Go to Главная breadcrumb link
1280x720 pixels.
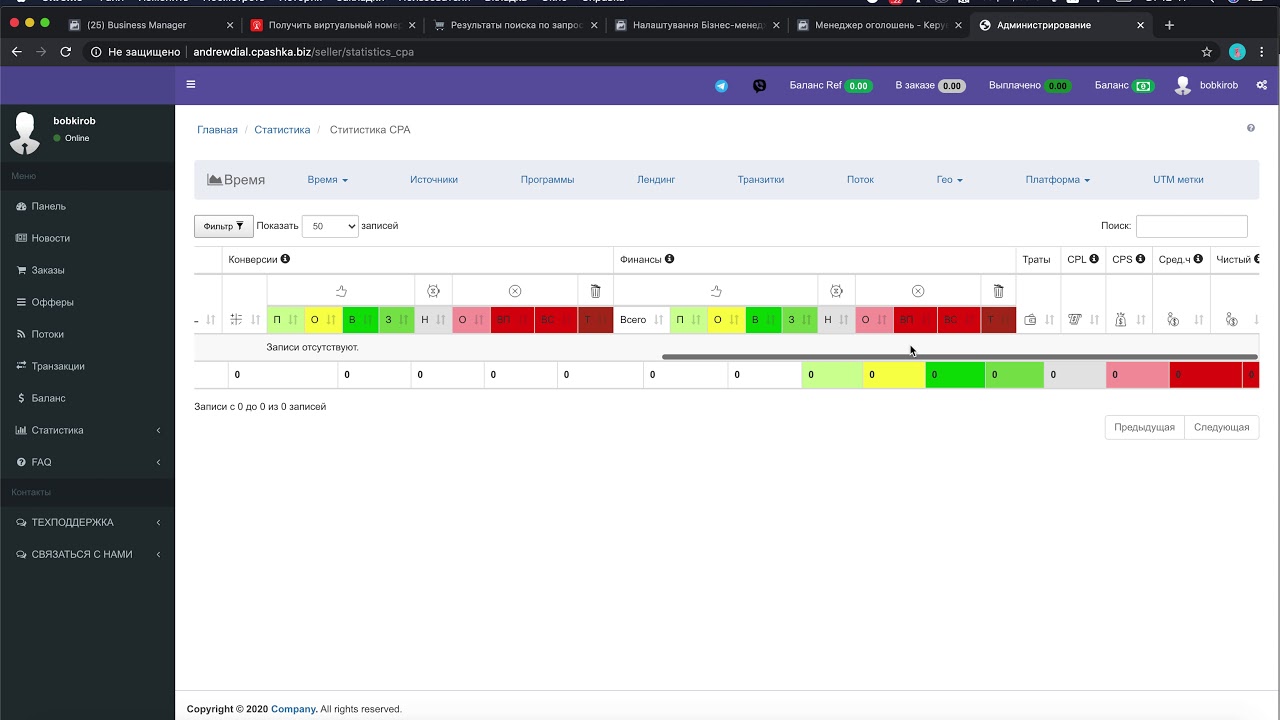coord(217,130)
